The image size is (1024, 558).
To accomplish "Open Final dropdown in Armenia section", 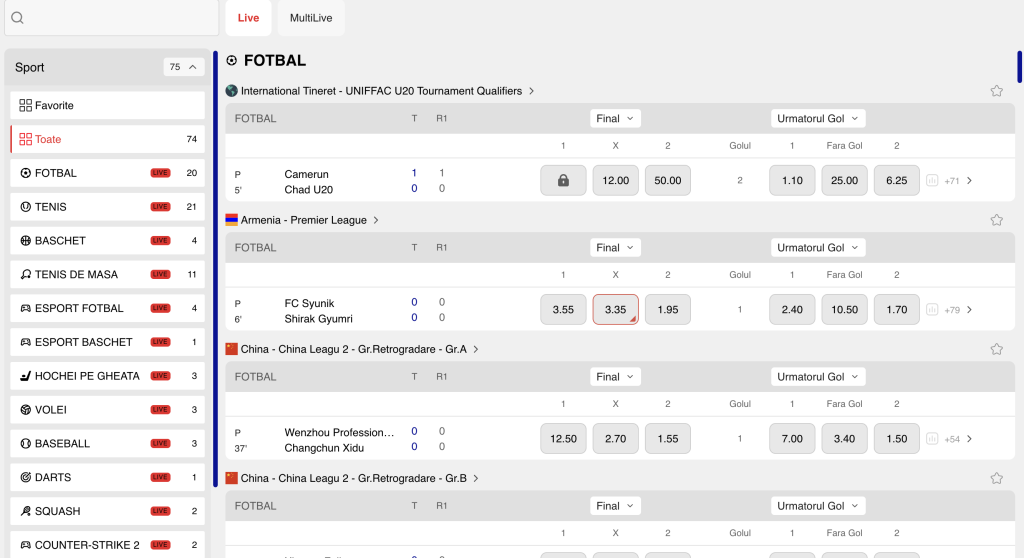I will click(615, 248).
